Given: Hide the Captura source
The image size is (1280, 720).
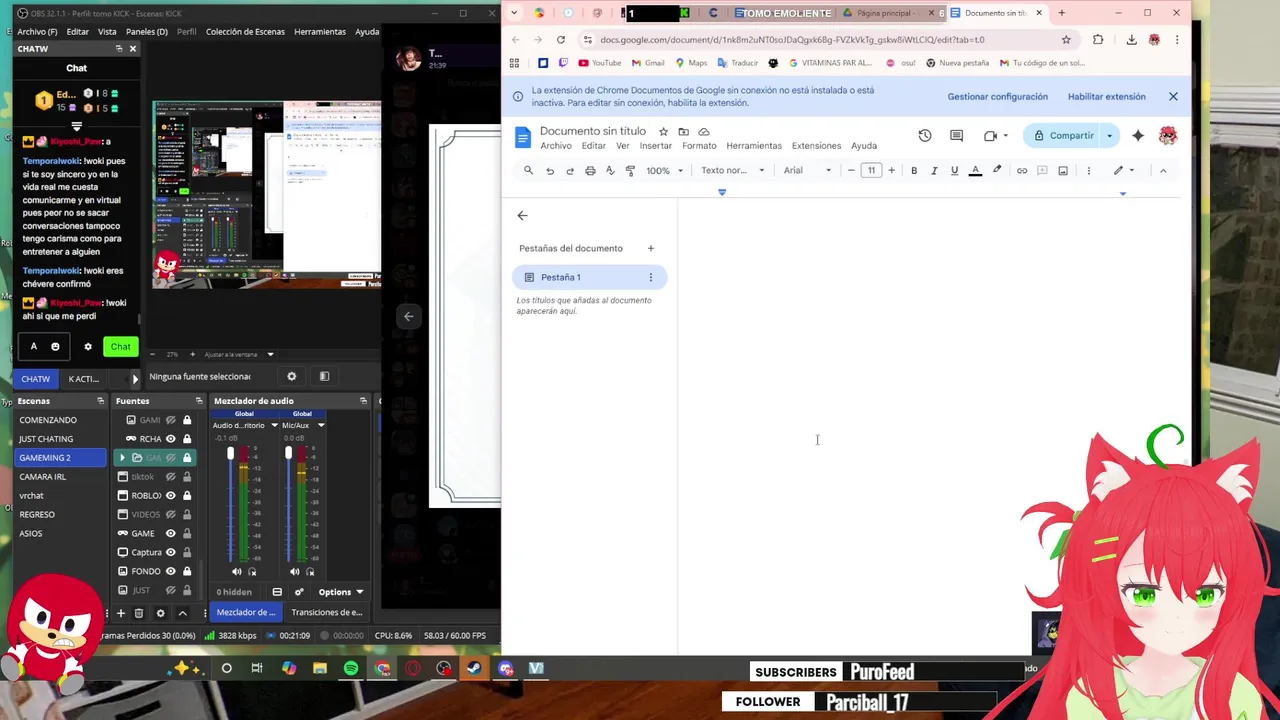Looking at the screenshot, I should (170, 552).
